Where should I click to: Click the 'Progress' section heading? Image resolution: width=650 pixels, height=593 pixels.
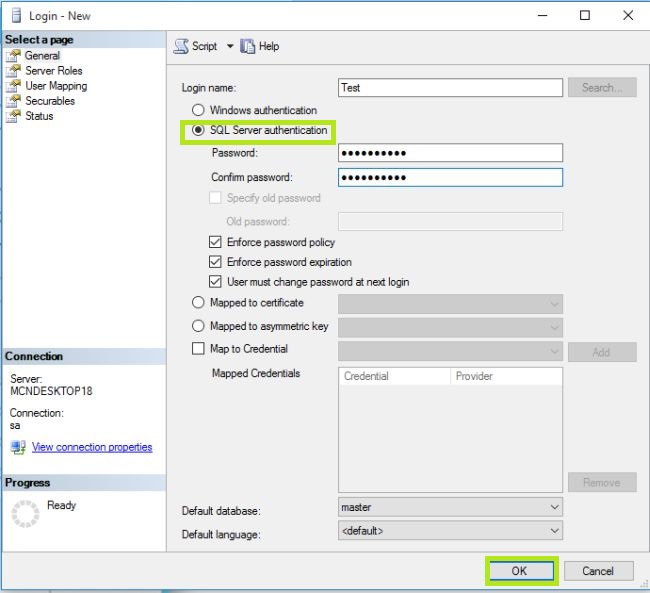point(27,483)
